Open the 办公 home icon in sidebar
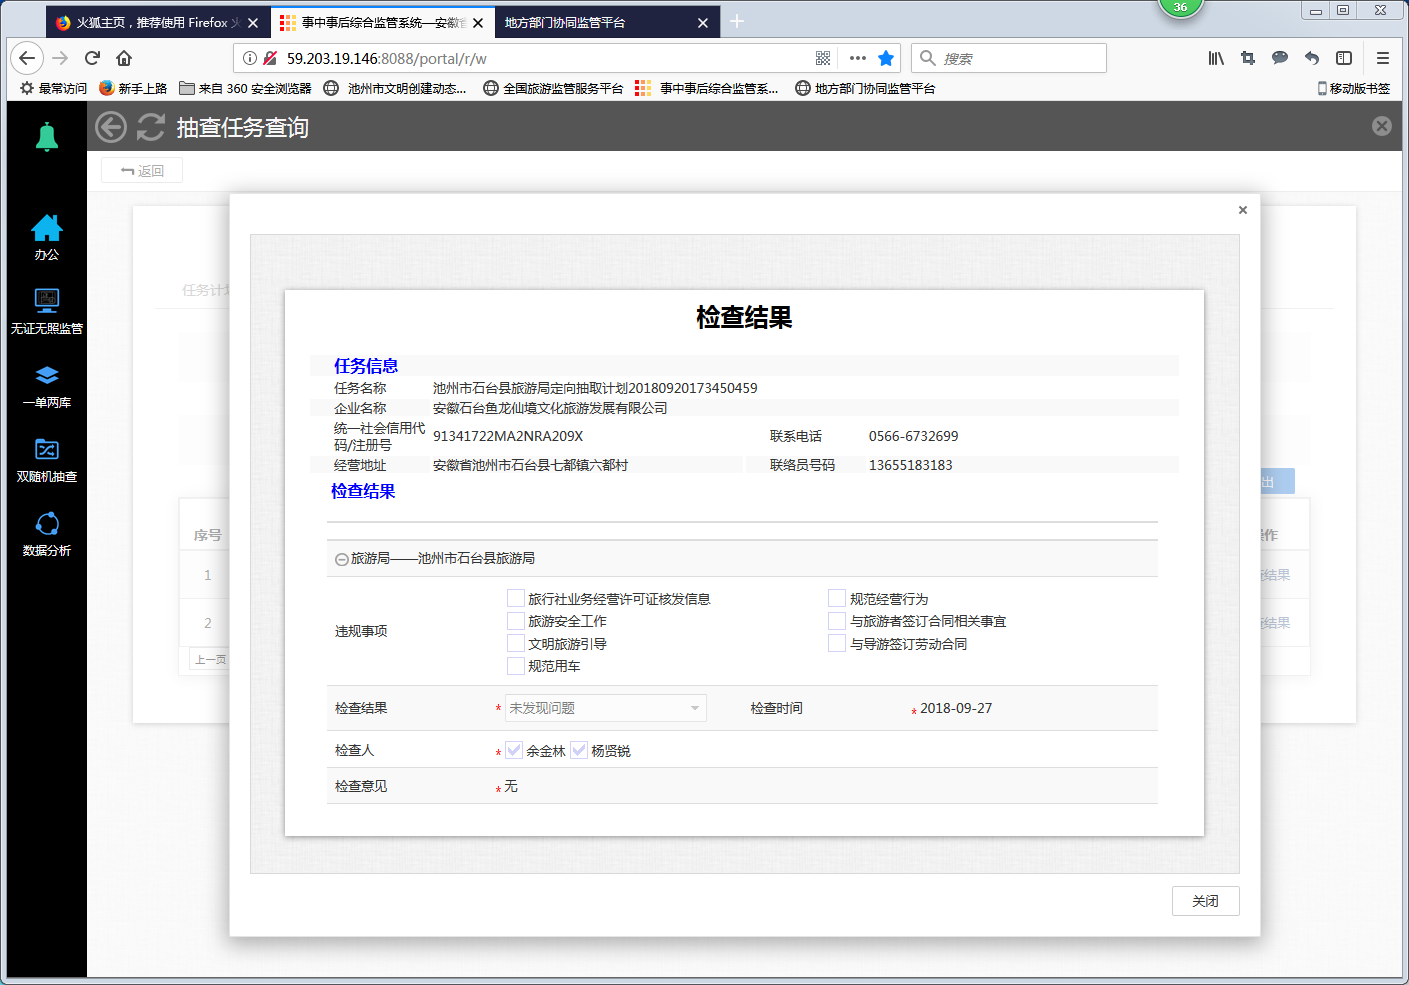Screen dimensions: 1409x985 [46, 238]
